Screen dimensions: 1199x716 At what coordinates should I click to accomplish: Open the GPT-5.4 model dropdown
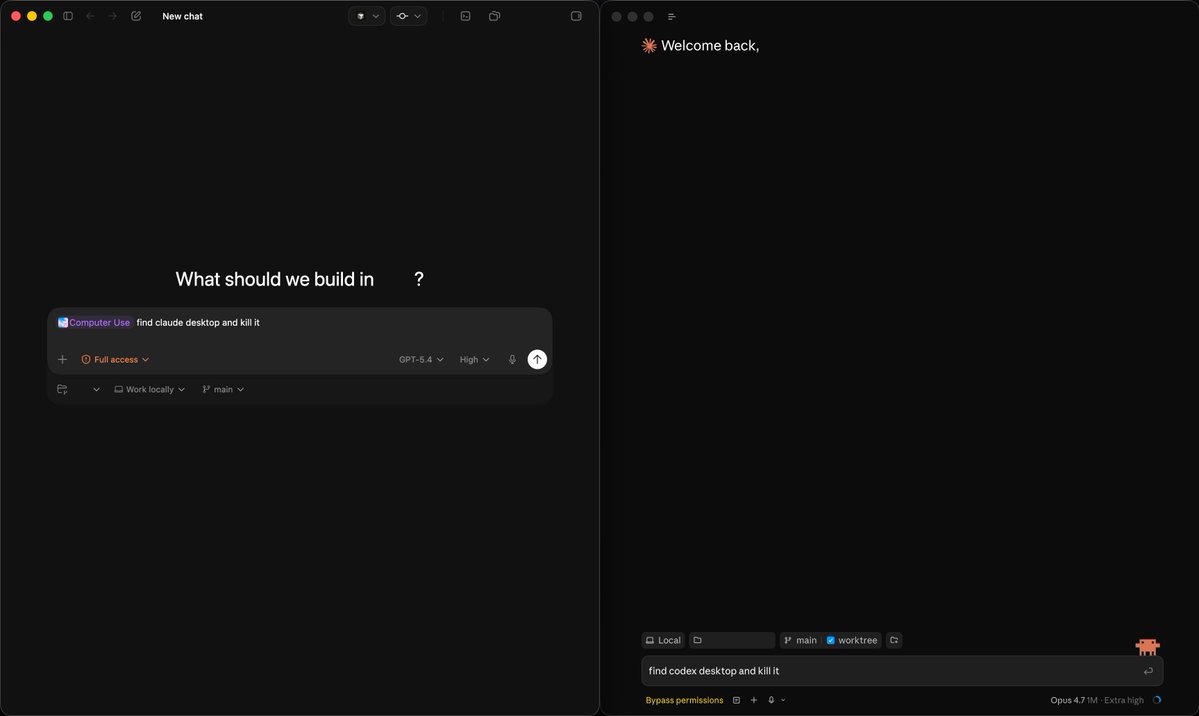421,360
